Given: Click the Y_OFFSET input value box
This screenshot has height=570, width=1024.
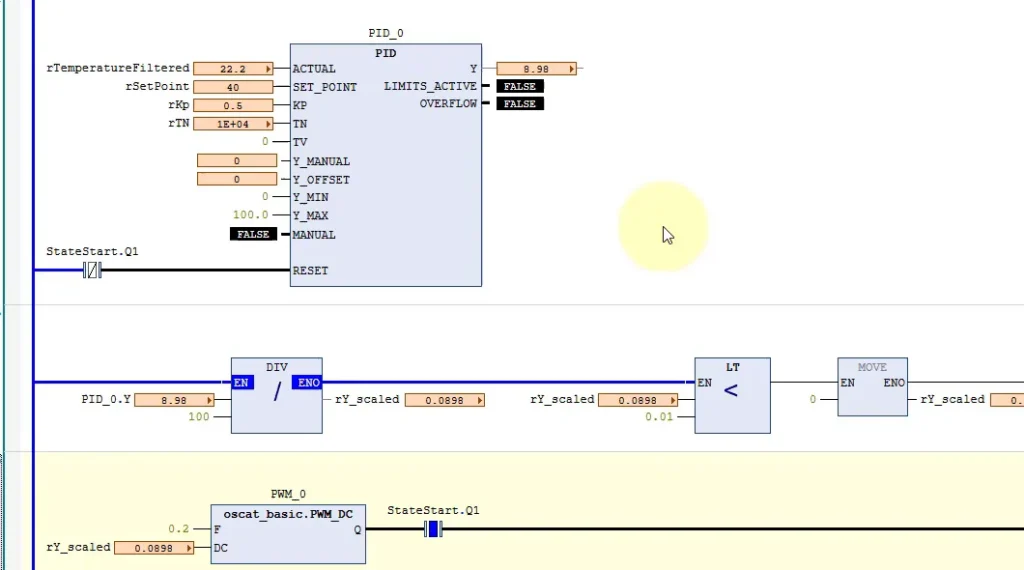Looking at the screenshot, I should click(237, 179).
